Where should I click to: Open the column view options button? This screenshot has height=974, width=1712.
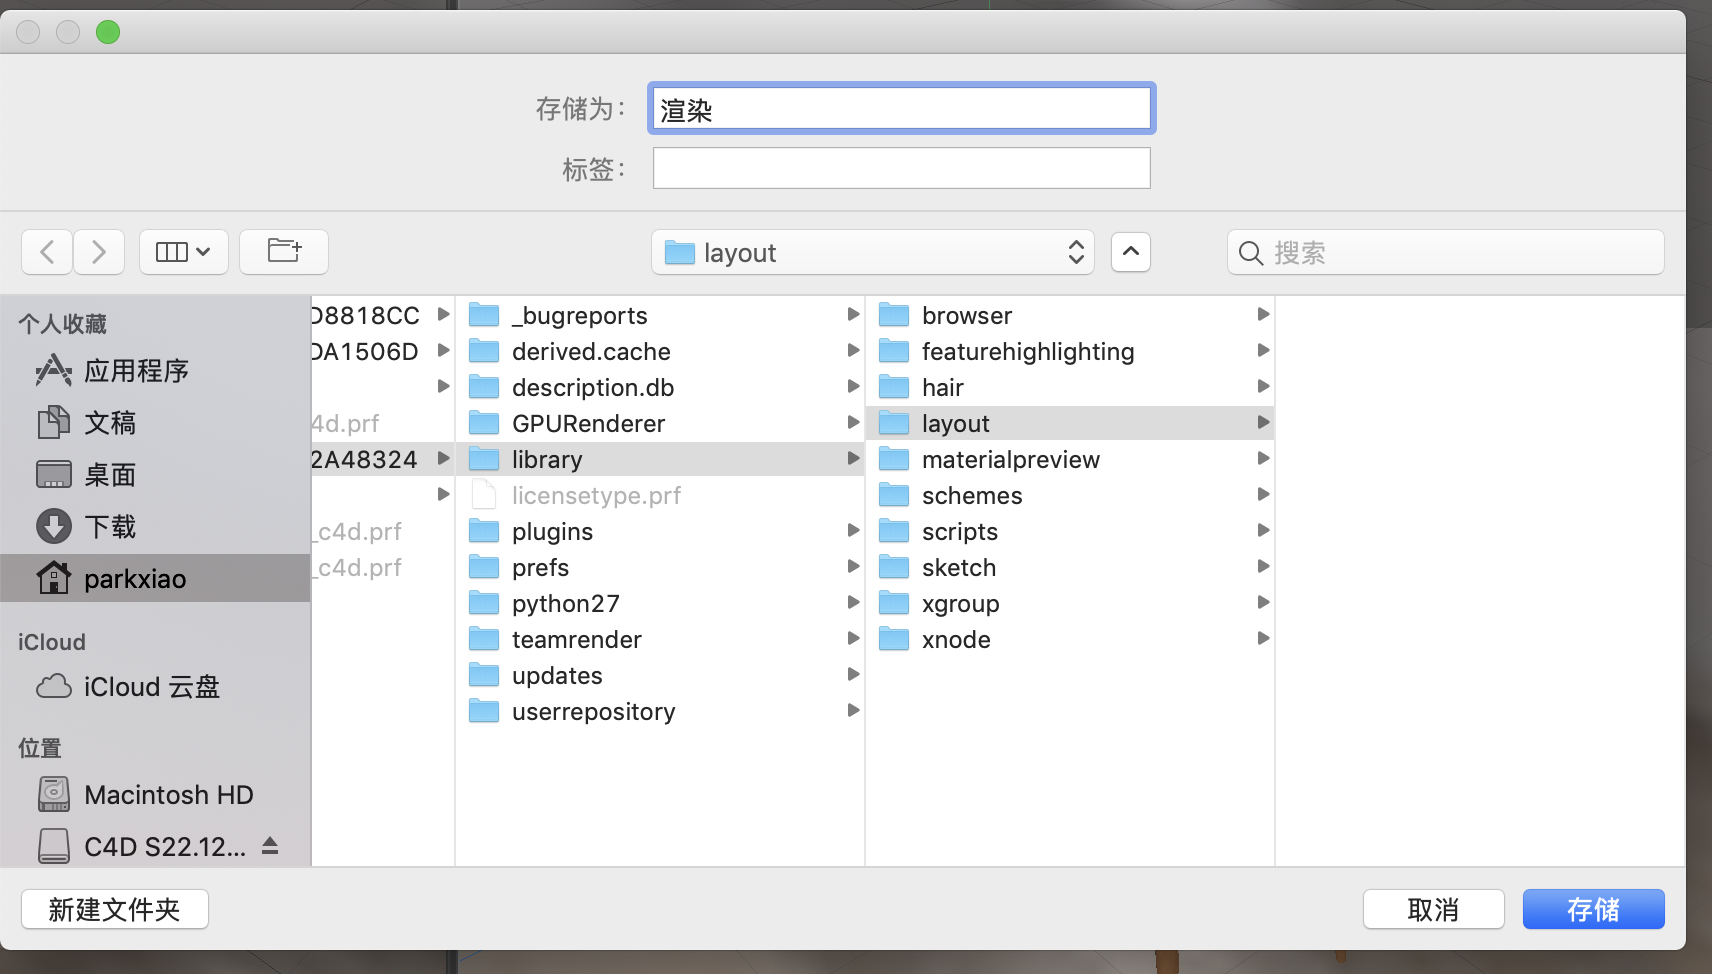(184, 252)
